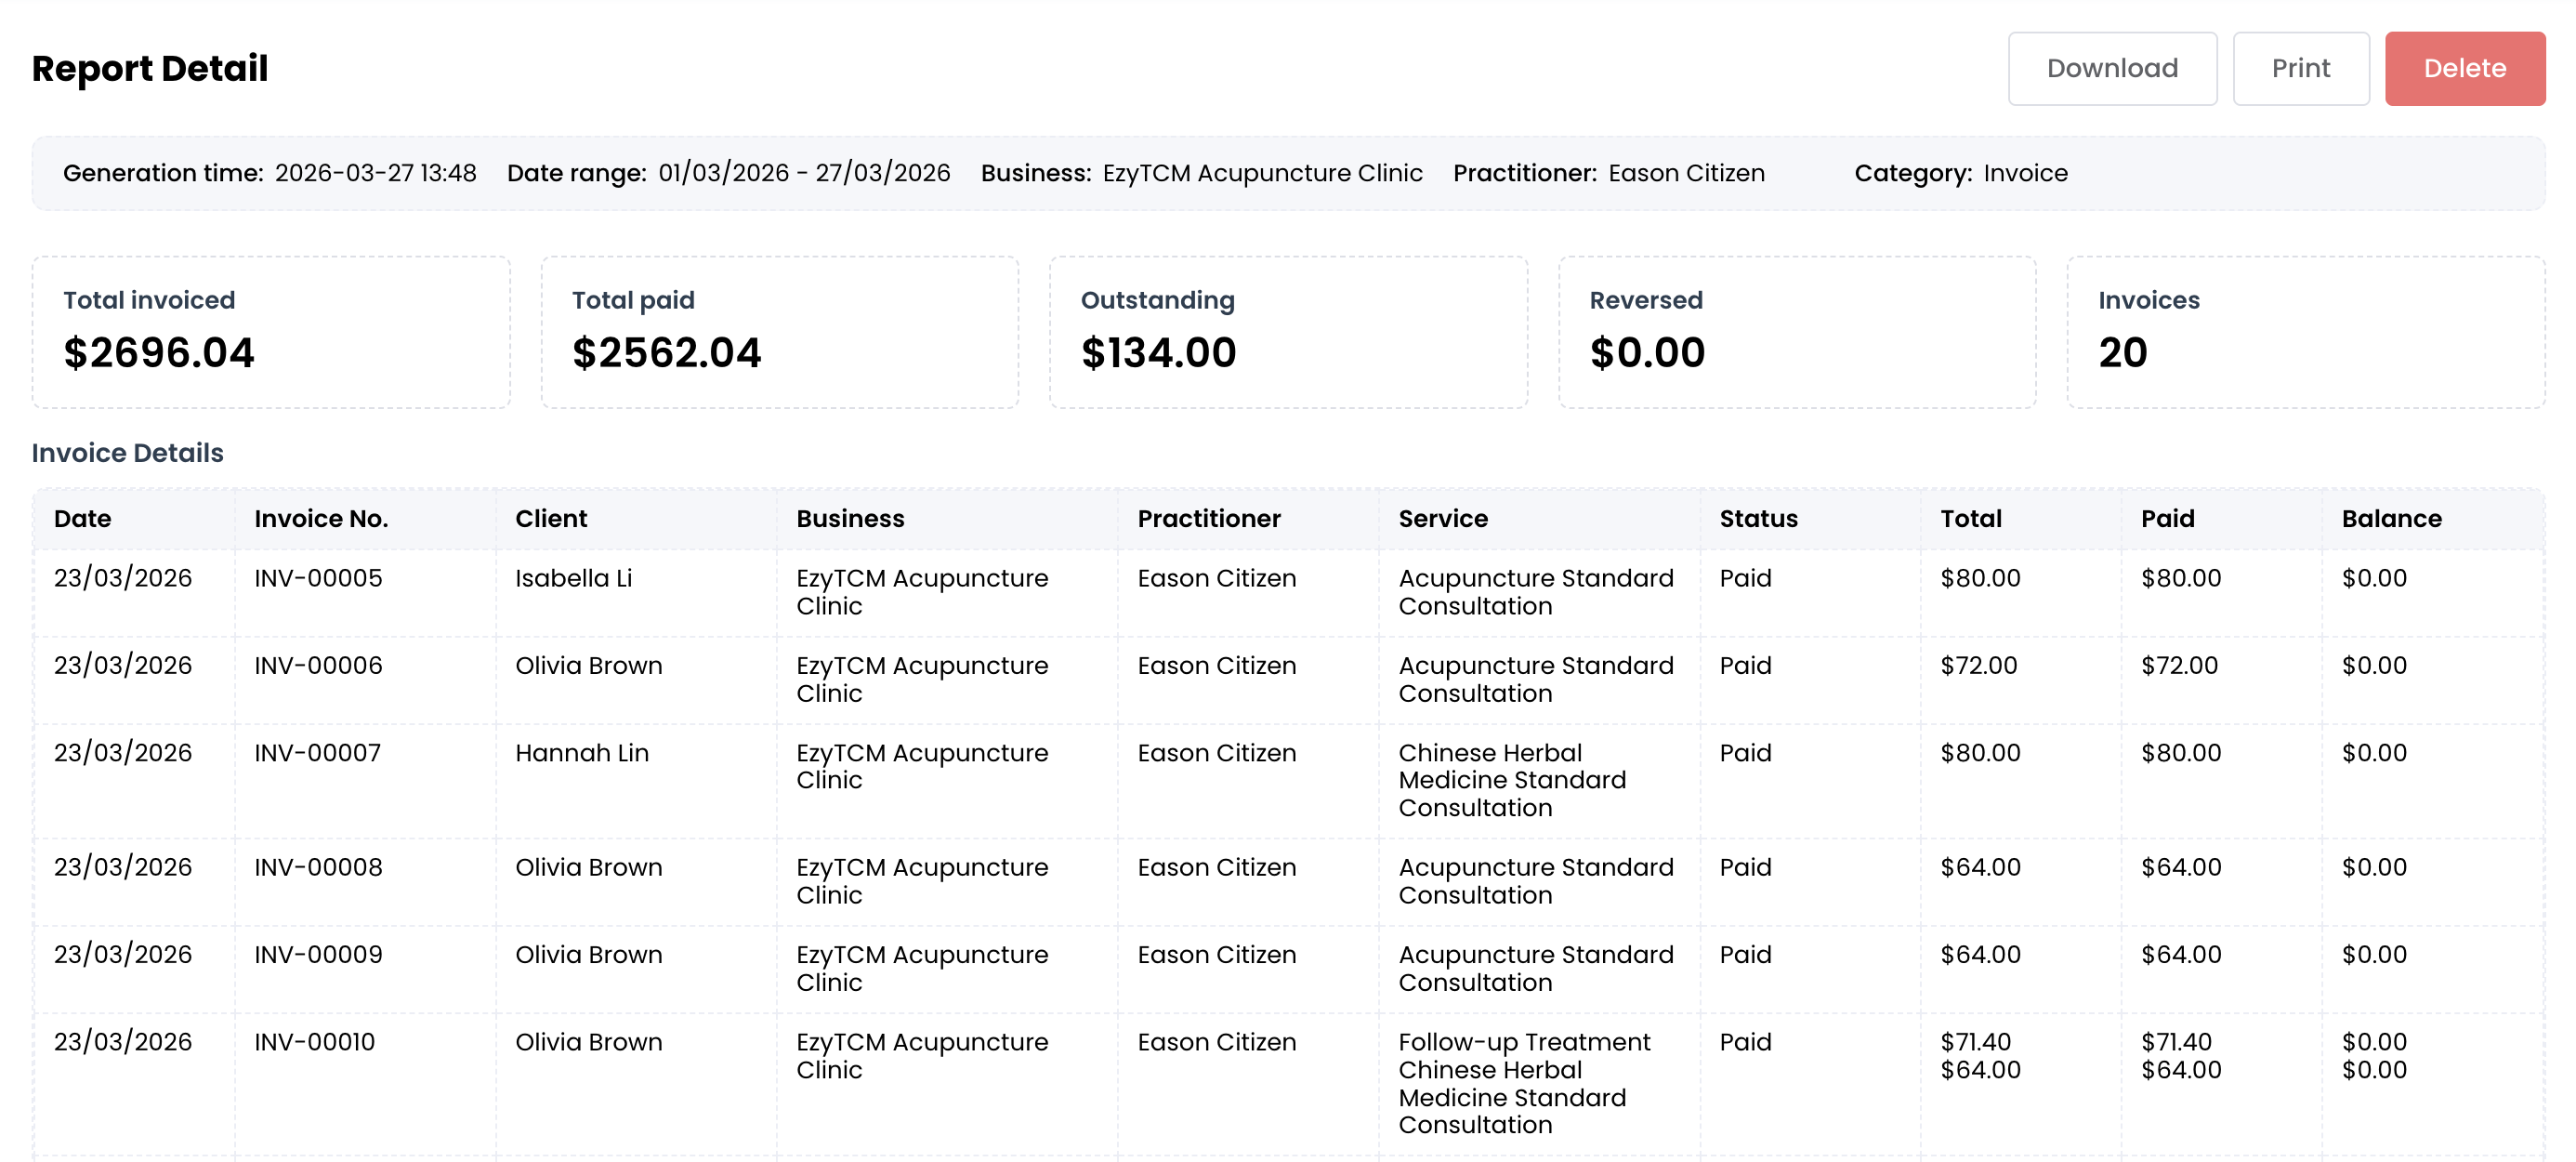
Task: Select the Total invoiced summary card
Action: pyautogui.click(x=270, y=332)
